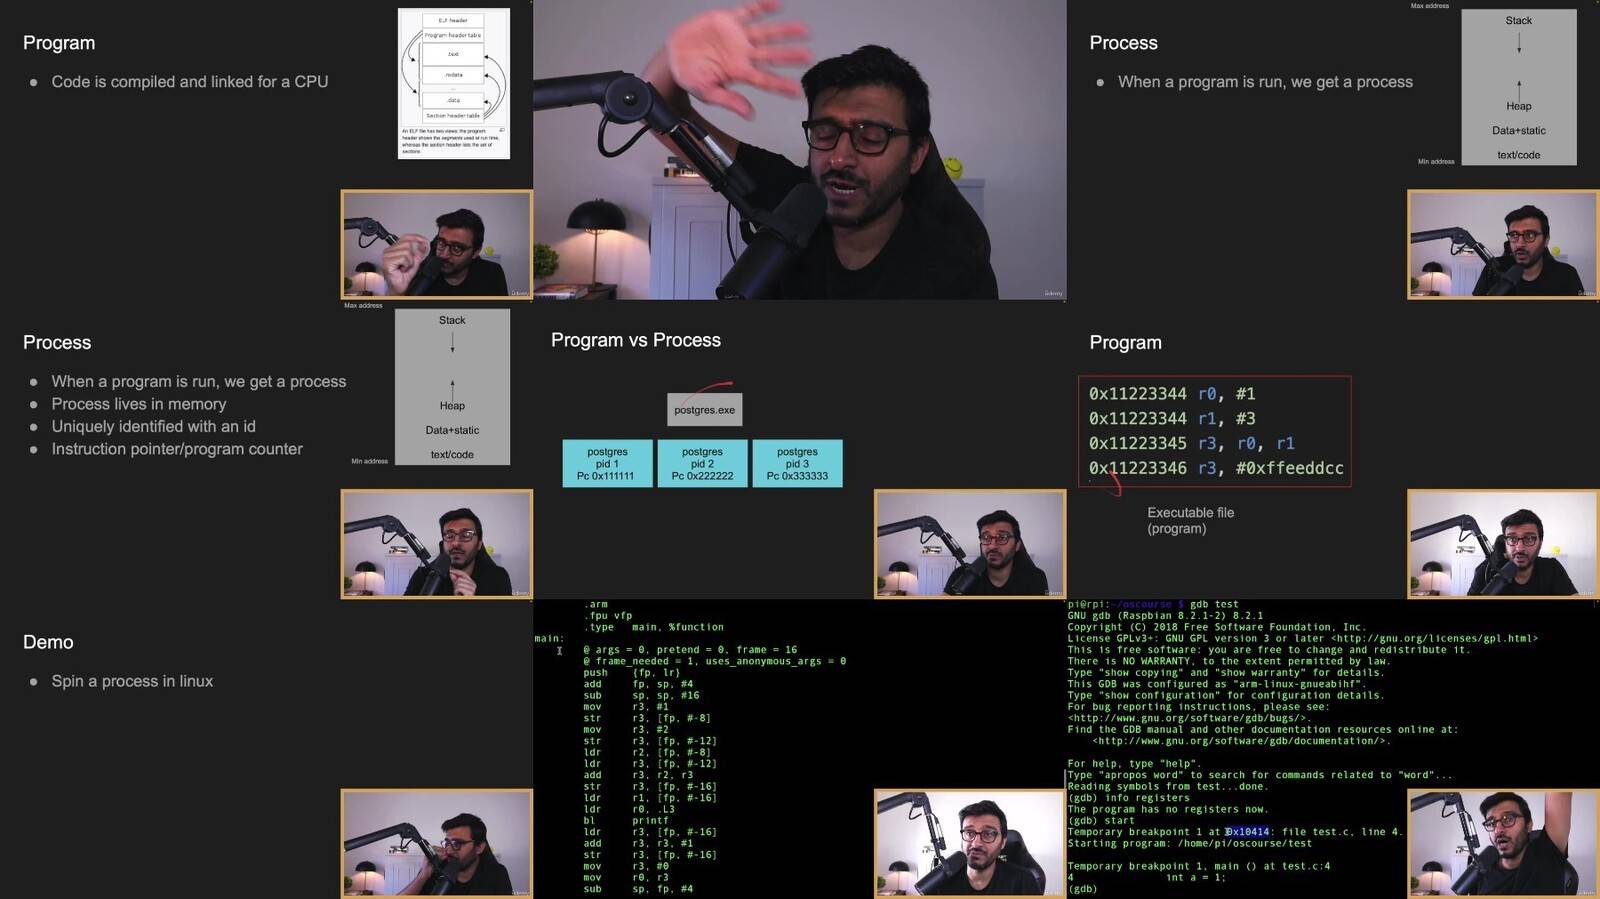Click the postgres.exe gray box
The width and height of the screenshot is (1600, 899).
tap(705, 410)
